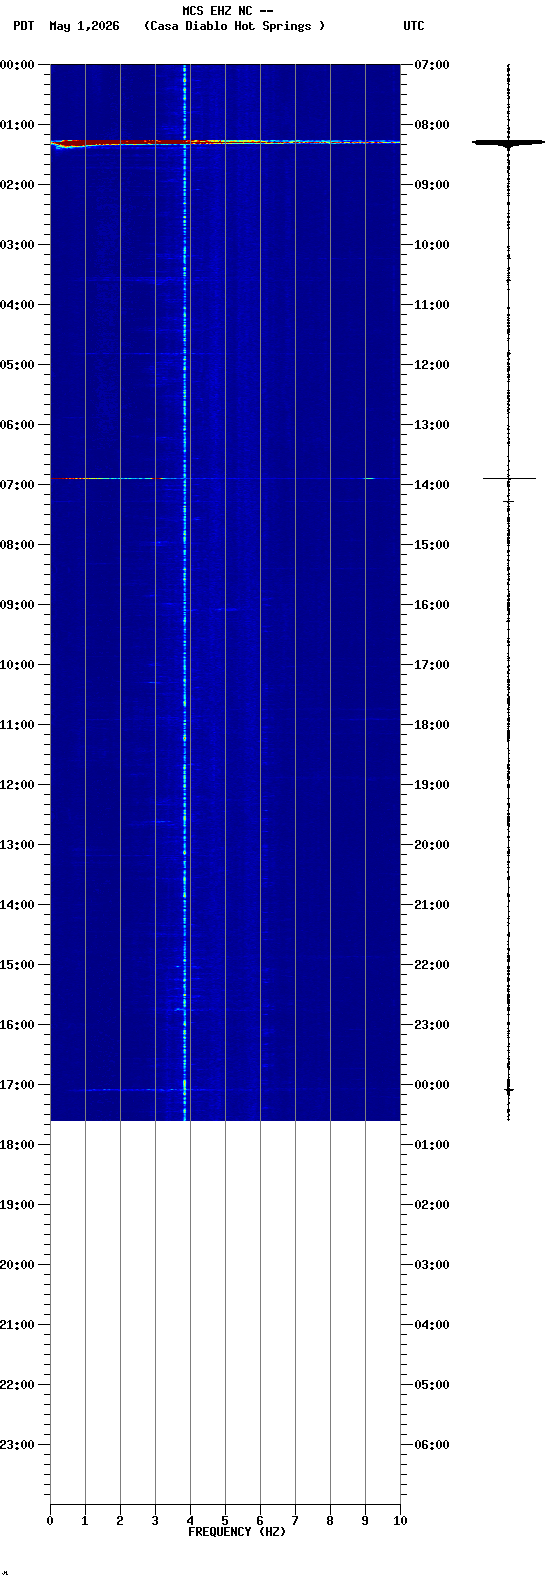552x1584 pixels.
Task: Click the PDT time label 11:00
Action: pyautogui.click(x=17, y=725)
